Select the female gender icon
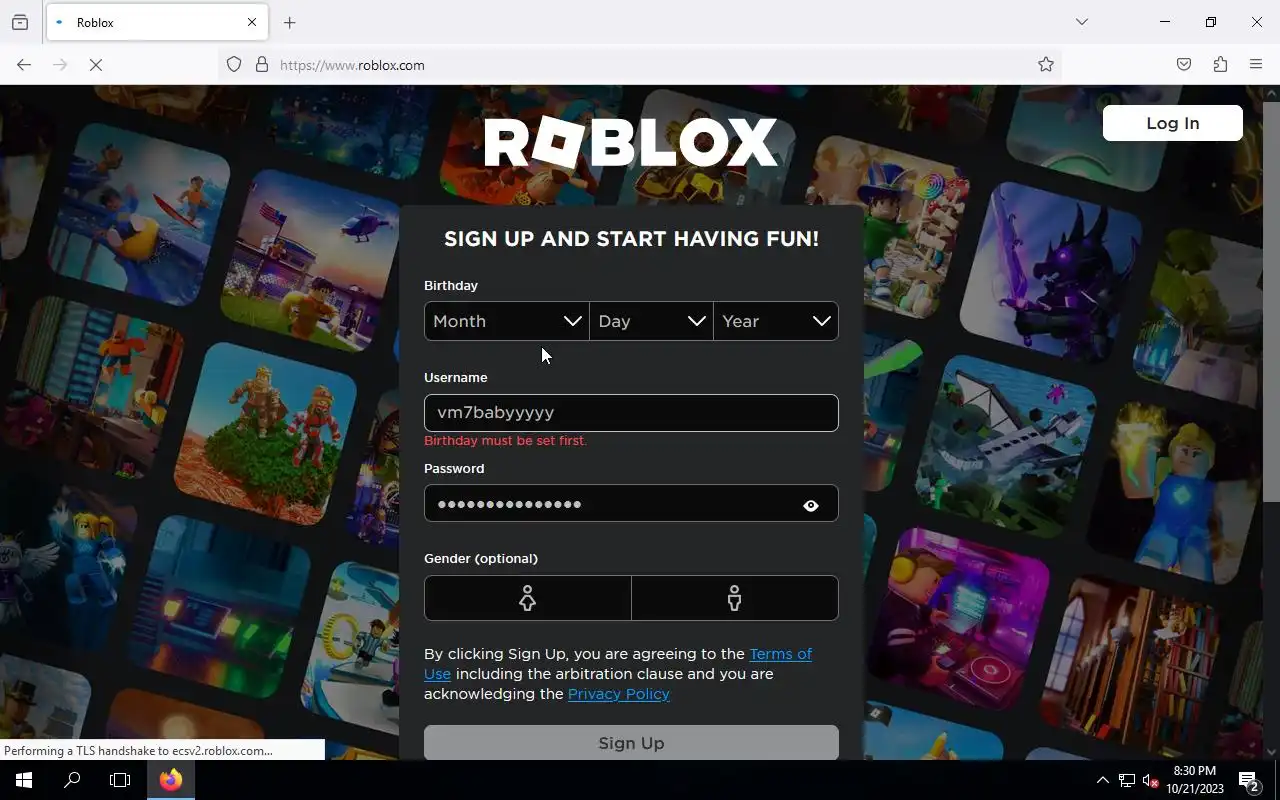The image size is (1280, 800). [x=528, y=598]
